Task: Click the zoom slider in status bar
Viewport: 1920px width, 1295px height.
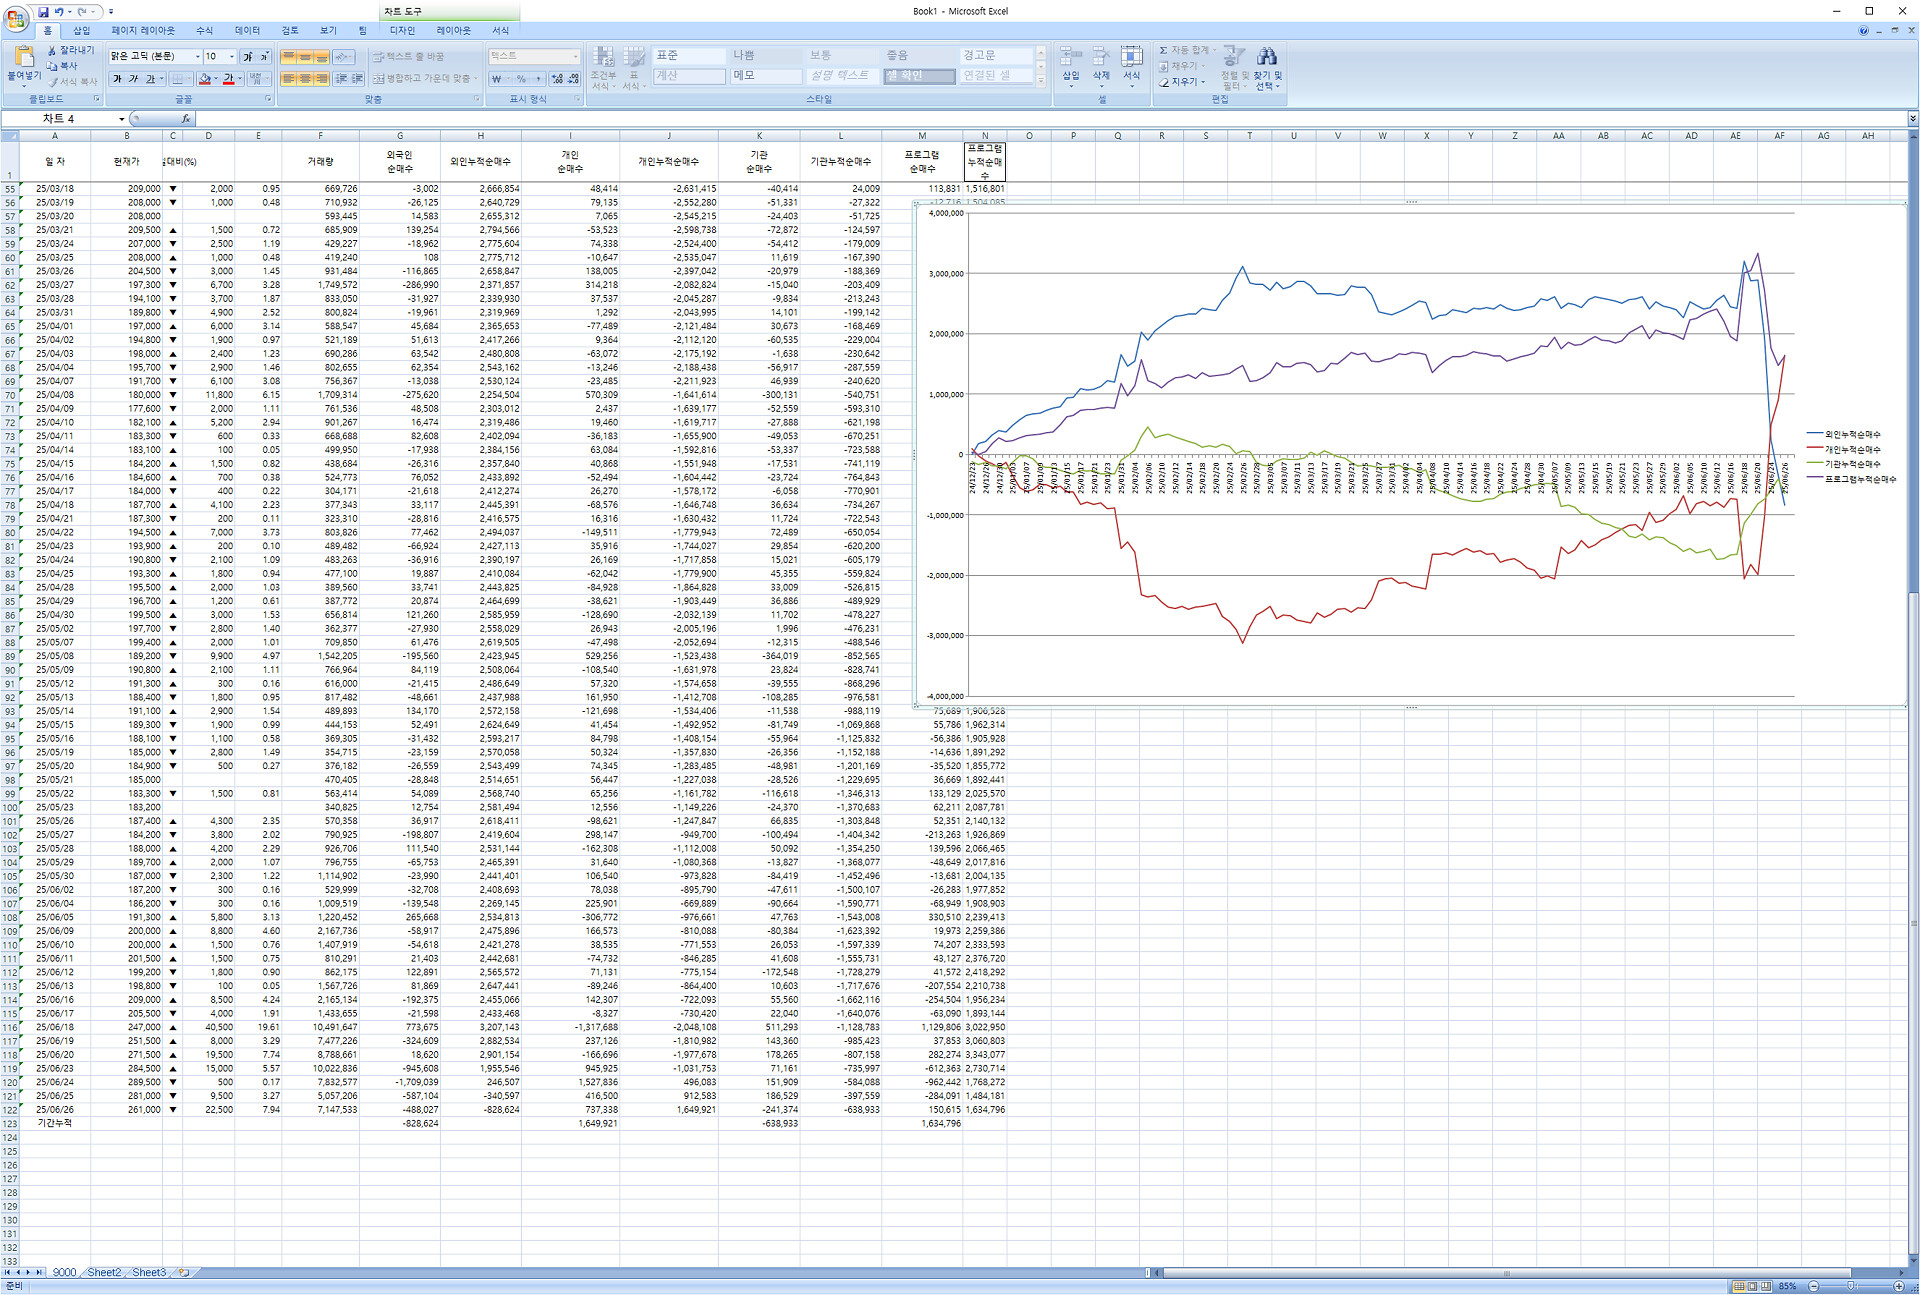Action: [x=1851, y=1286]
